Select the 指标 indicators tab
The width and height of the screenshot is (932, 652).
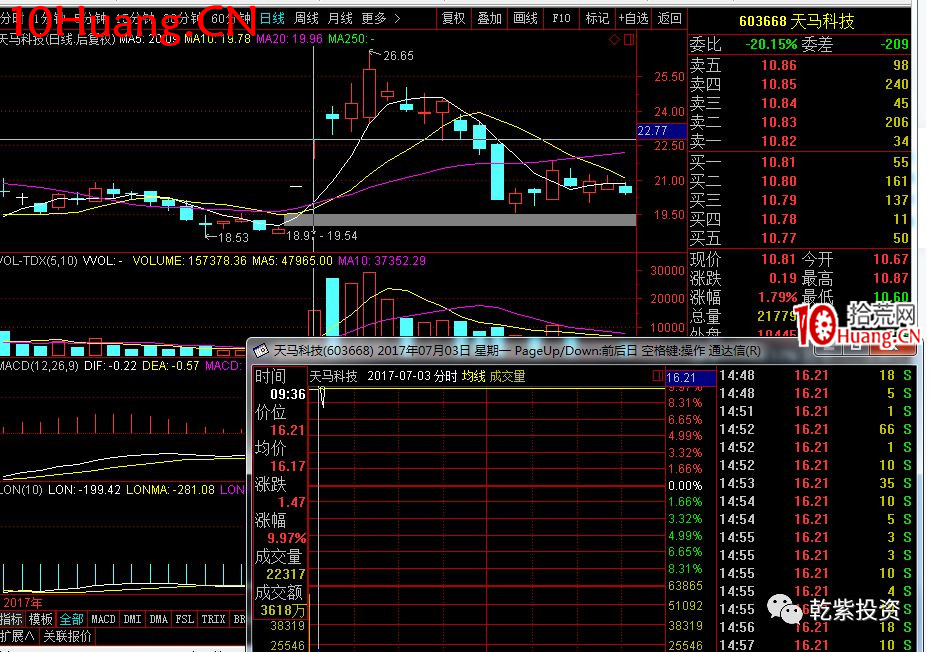point(11,619)
